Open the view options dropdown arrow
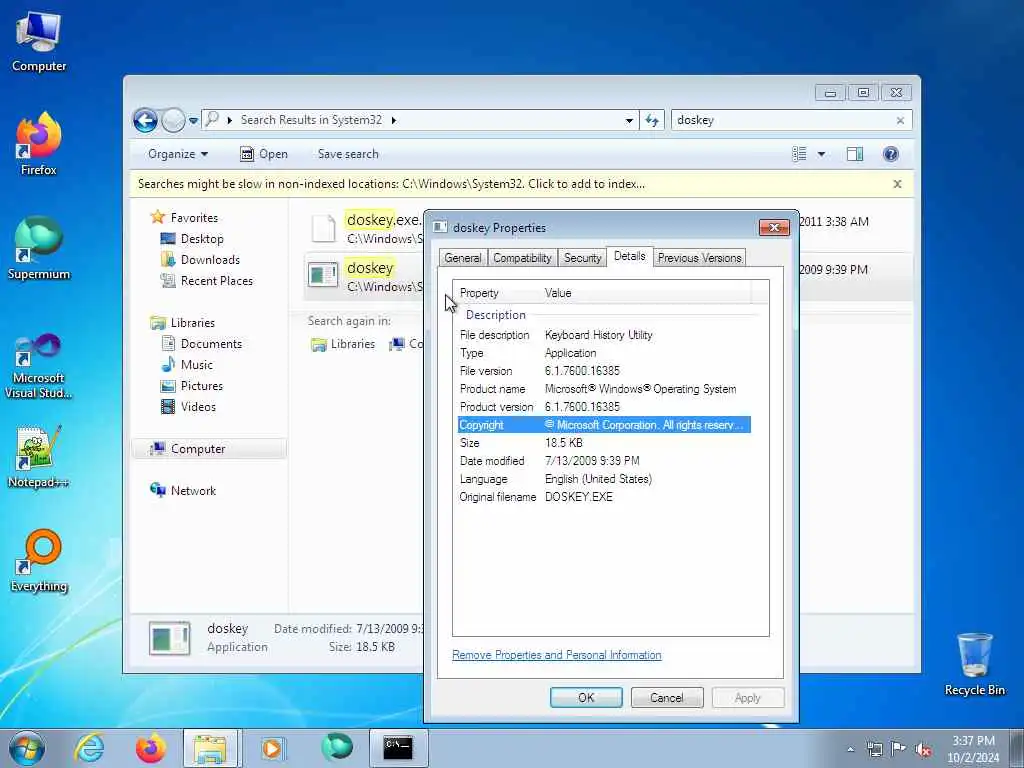This screenshot has width=1024, height=768. pos(821,154)
